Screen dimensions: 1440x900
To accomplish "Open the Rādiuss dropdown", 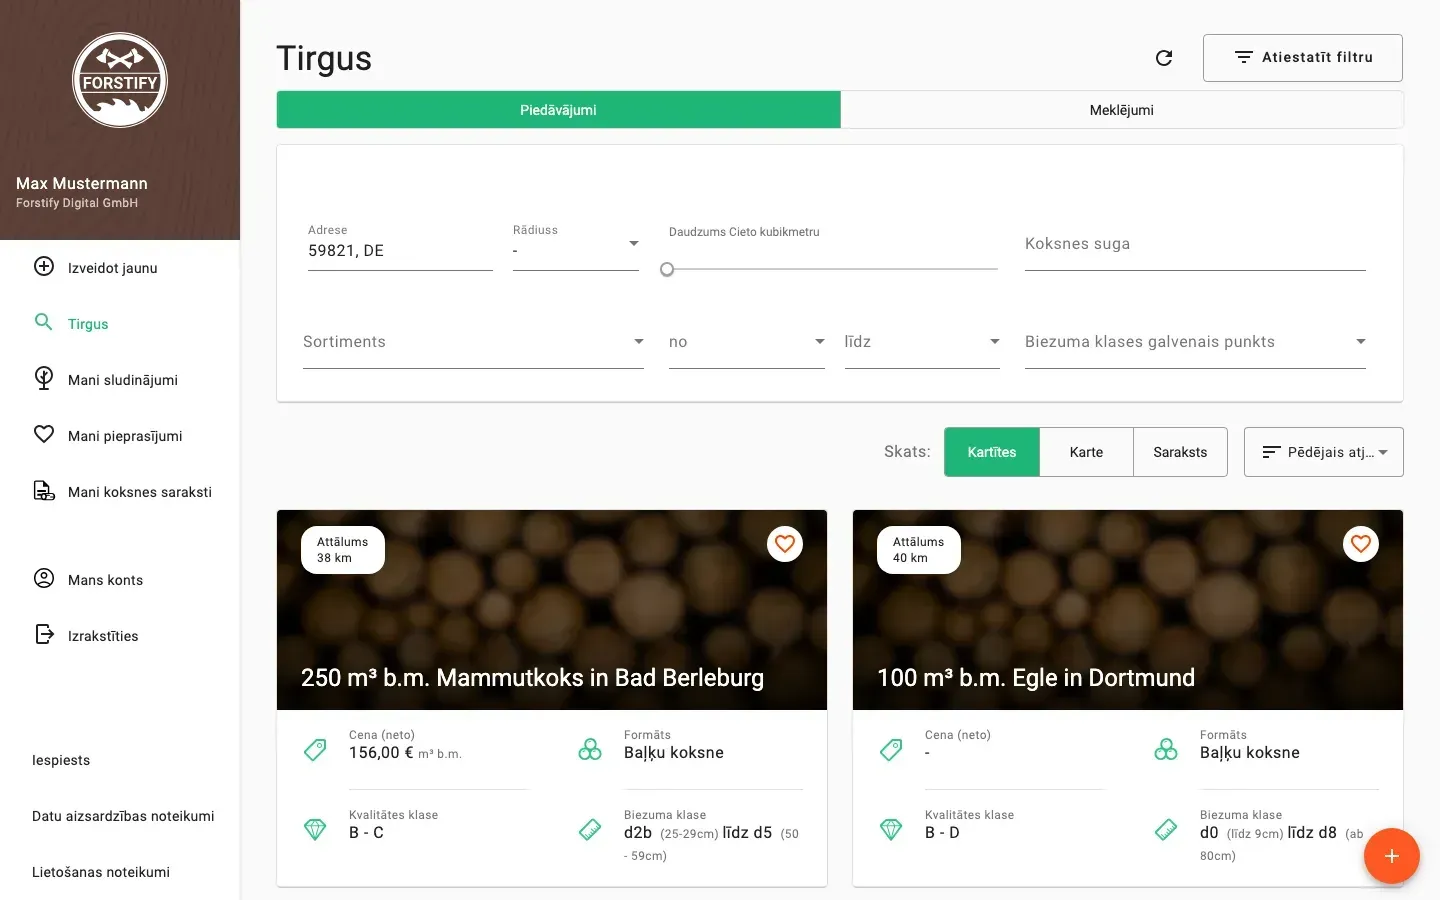I will pos(576,248).
